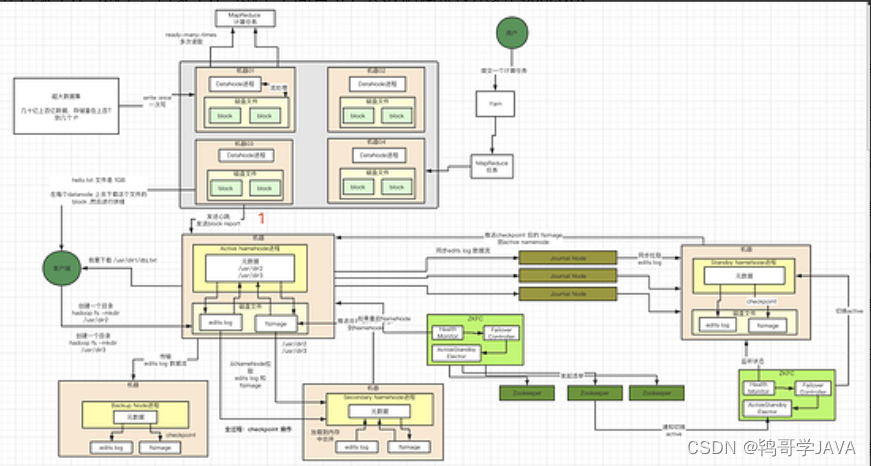Click the Standby NameNode process title

click(744, 262)
